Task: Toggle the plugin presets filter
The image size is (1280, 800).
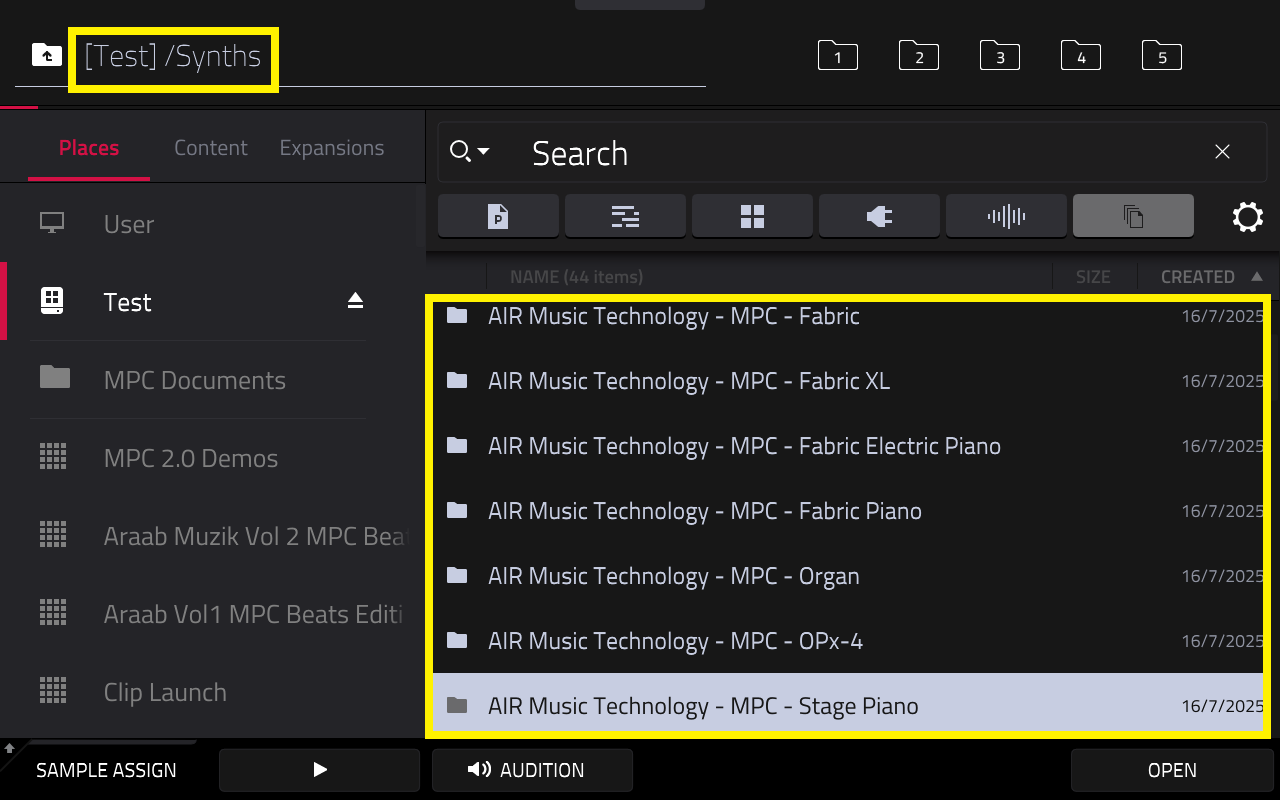Action: pos(879,216)
